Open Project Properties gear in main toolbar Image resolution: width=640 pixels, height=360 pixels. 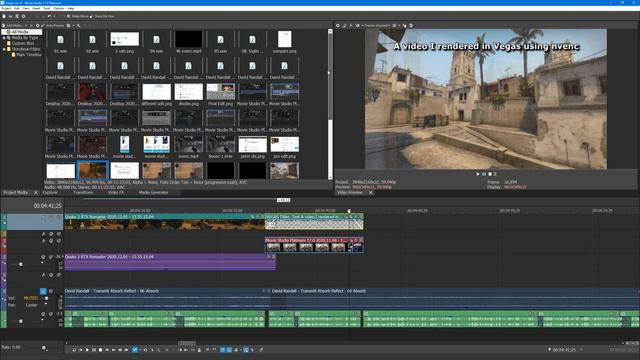pos(23,16)
